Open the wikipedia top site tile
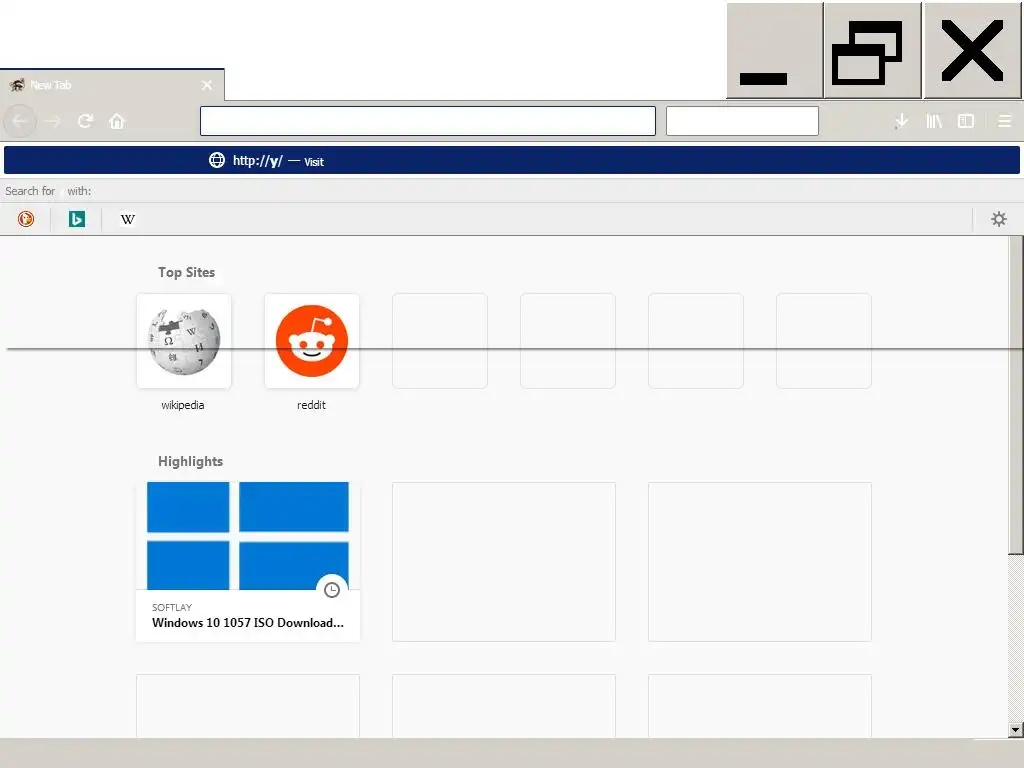1024x768 pixels. 184,341
